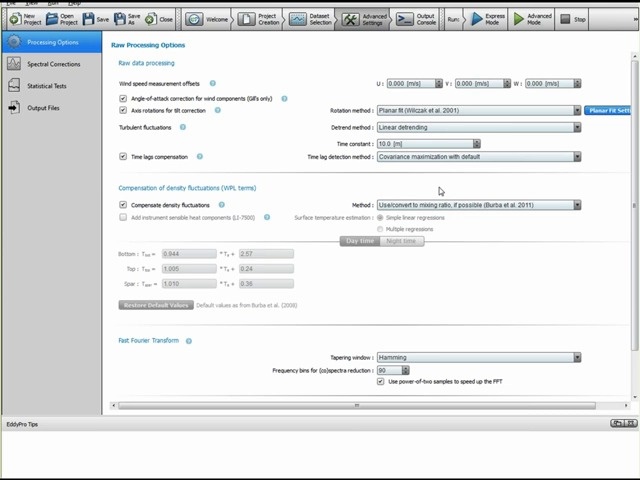Click the scroll right arrow
Image resolution: width=640 pixels, height=480 pixels.
pos(626,405)
